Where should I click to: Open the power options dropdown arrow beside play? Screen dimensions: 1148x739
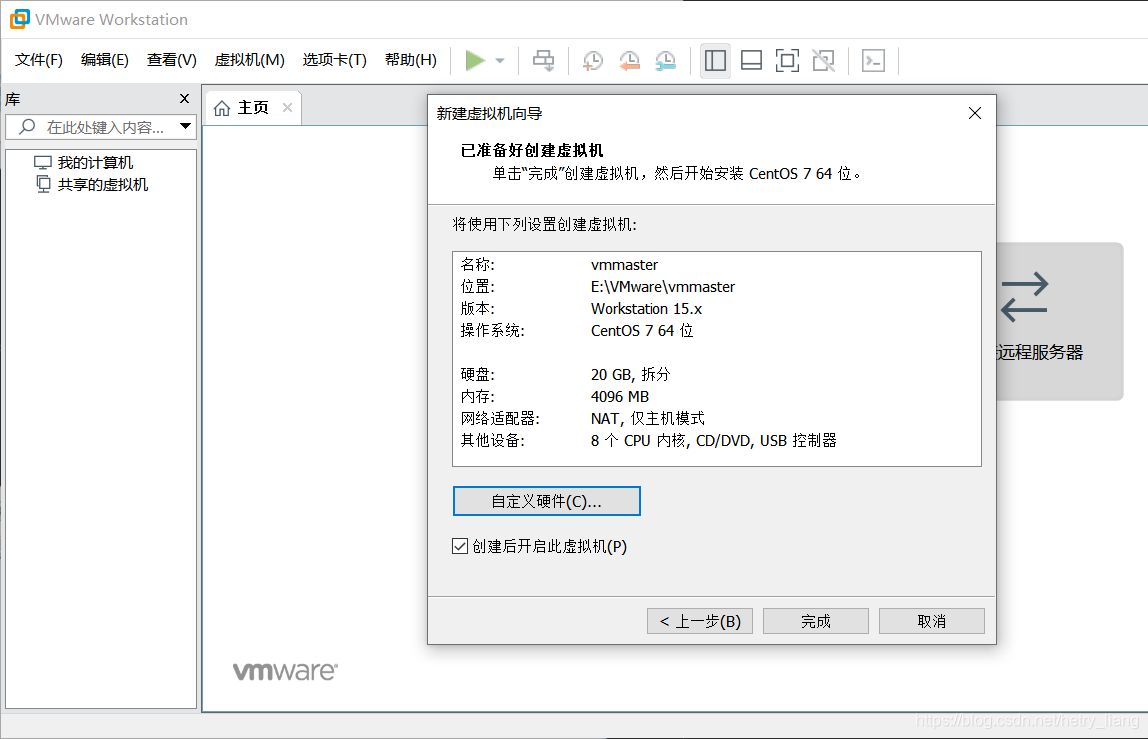point(500,61)
